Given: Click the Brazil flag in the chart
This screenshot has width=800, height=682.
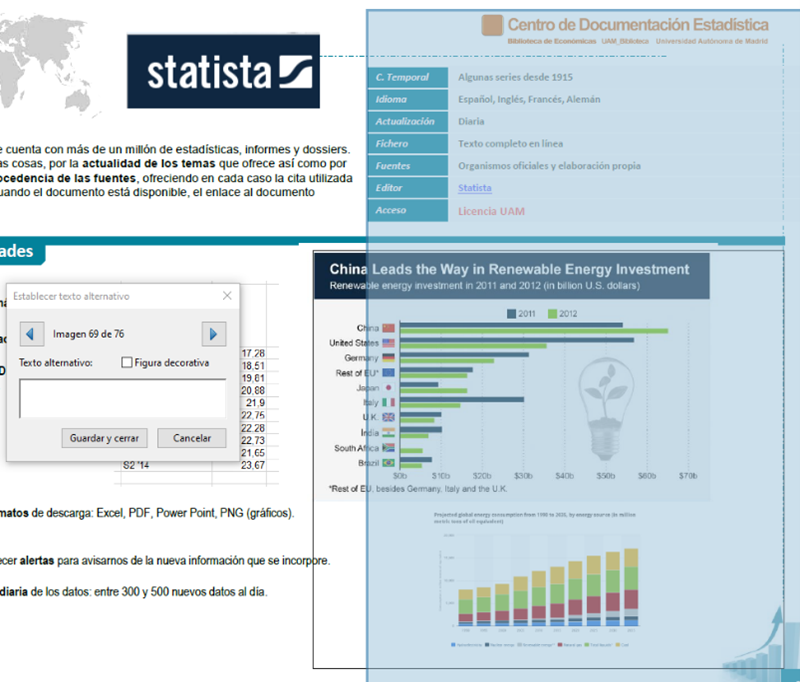Looking at the screenshot, I should click(389, 463).
